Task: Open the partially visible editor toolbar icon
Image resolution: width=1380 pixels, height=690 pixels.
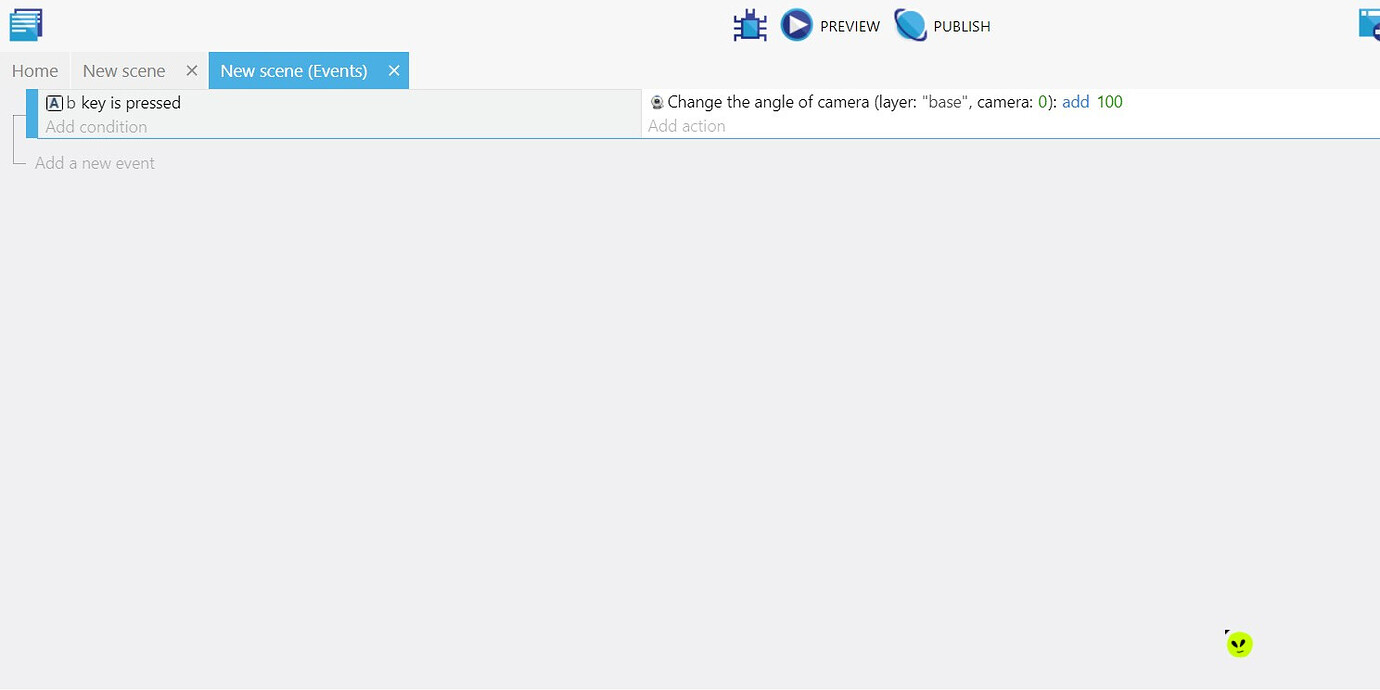Action: click(x=1369, y=24)
